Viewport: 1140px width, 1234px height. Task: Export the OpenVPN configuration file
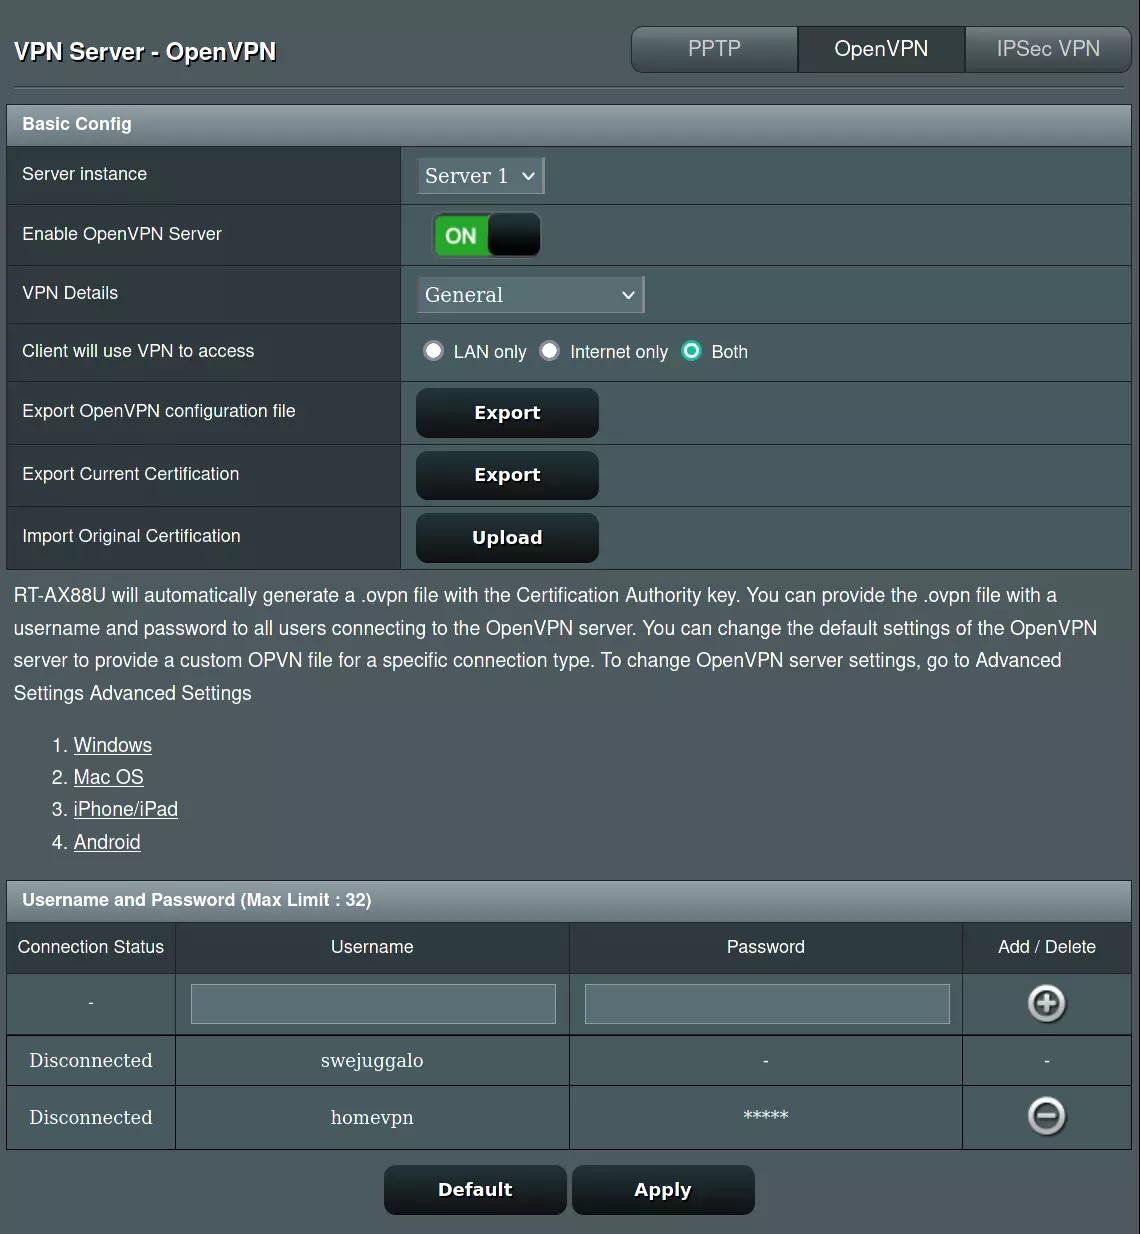point(507,413)
